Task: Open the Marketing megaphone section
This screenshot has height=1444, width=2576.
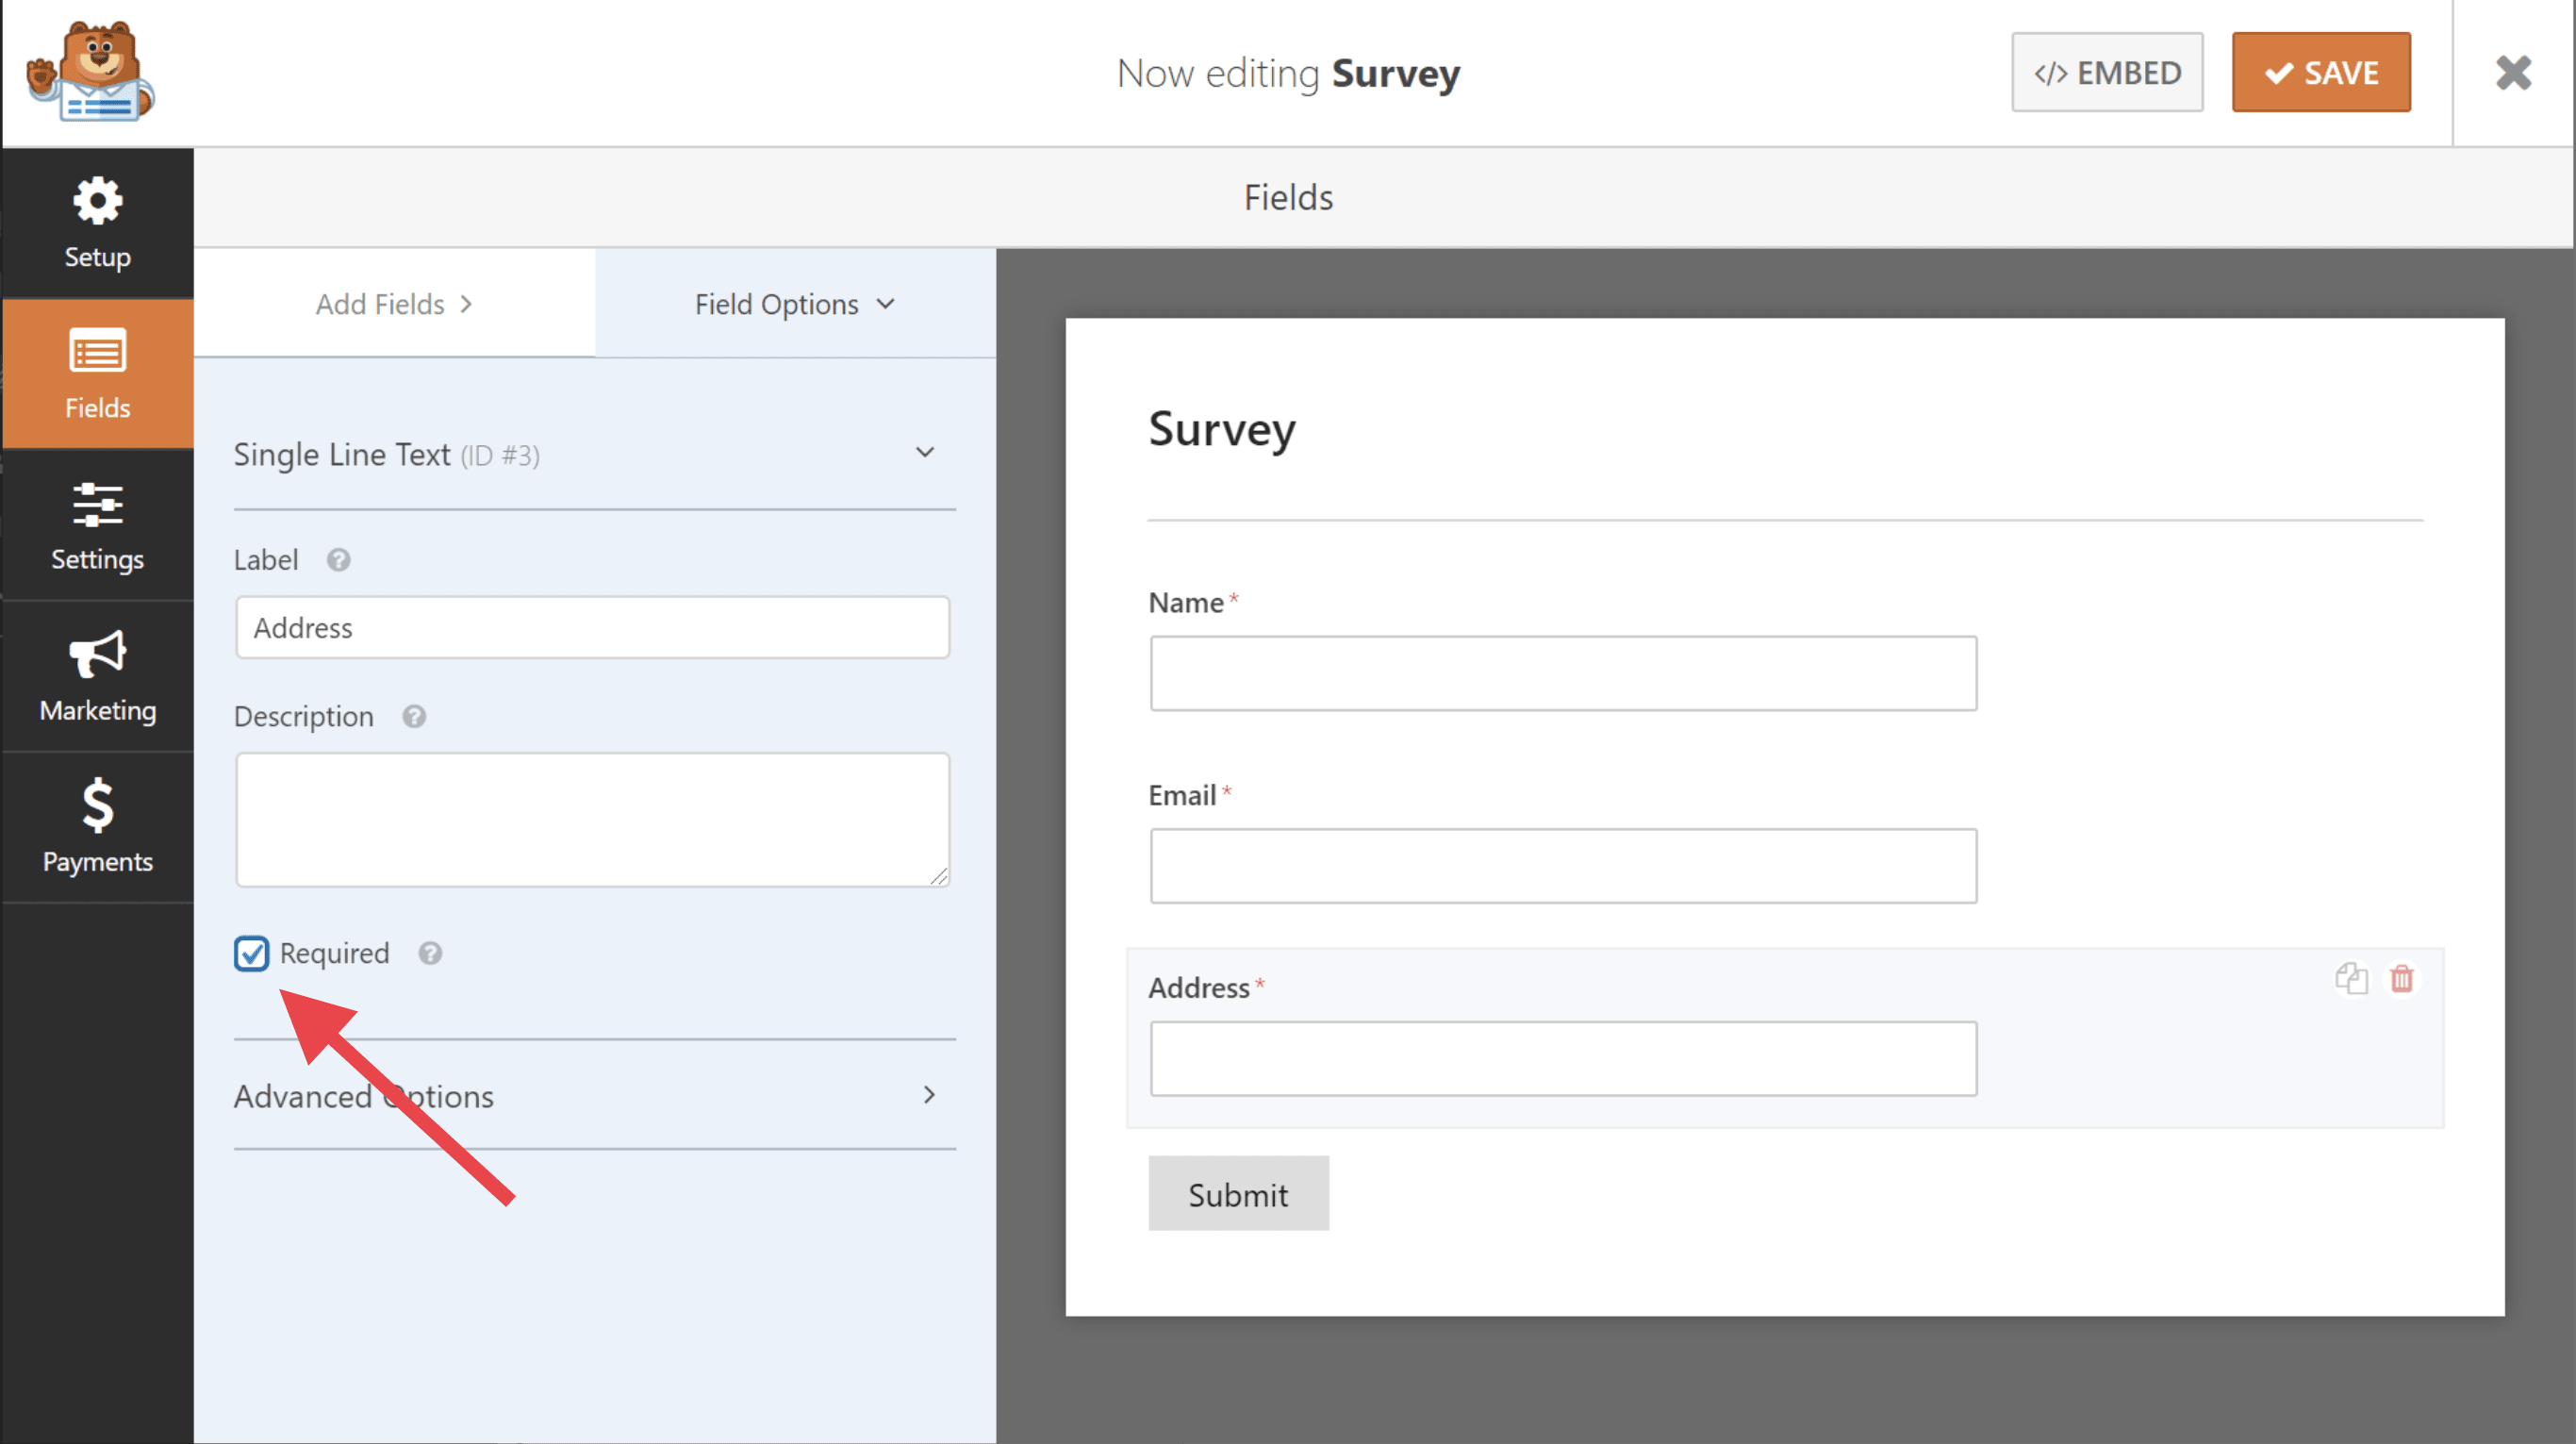Action: [97, 676]
